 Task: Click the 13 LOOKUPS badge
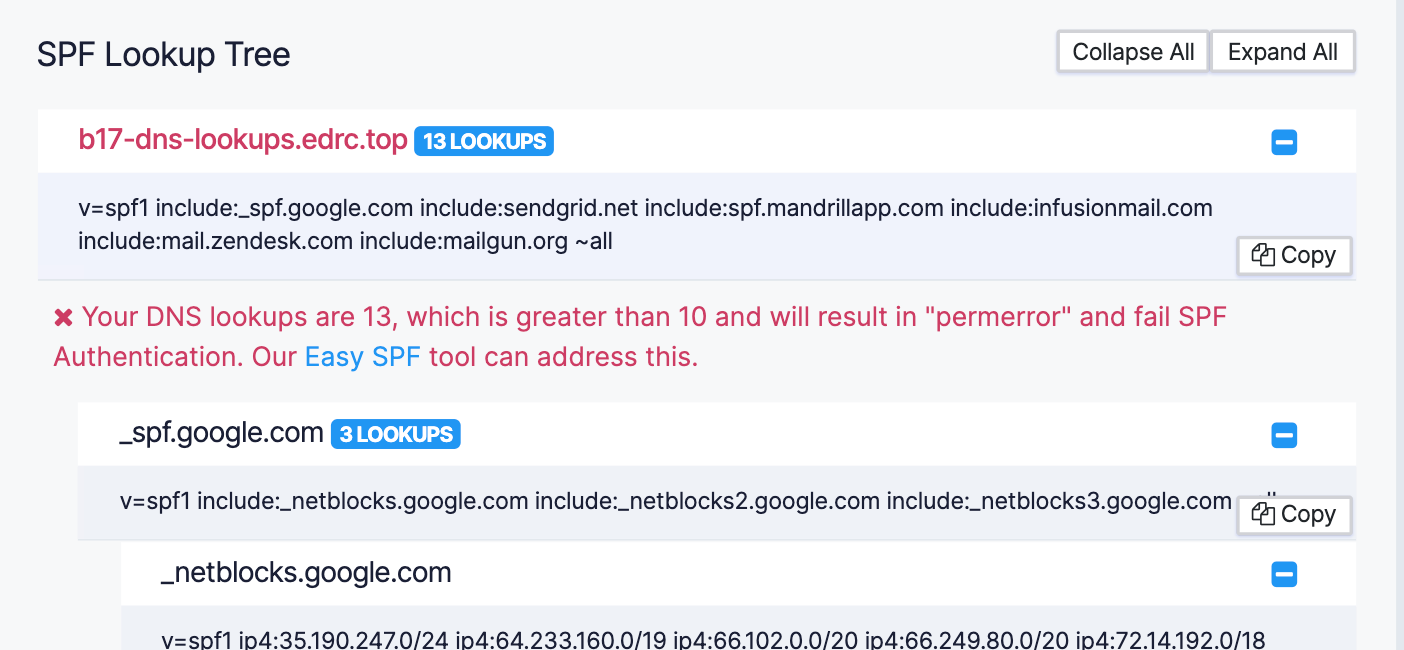[484, 142]
